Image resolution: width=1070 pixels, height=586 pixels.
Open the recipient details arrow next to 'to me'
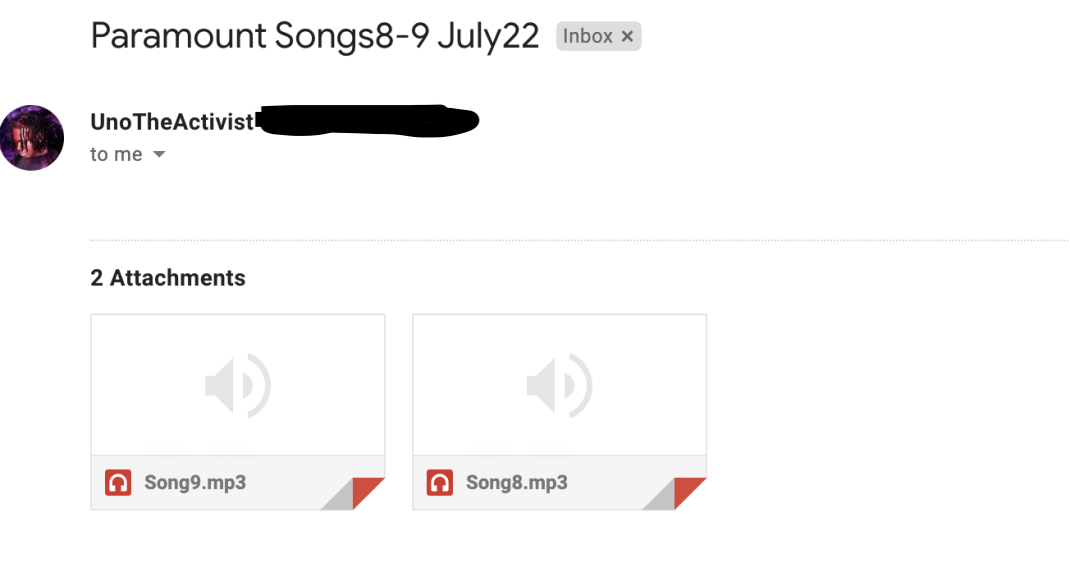[x=159, y=154]
